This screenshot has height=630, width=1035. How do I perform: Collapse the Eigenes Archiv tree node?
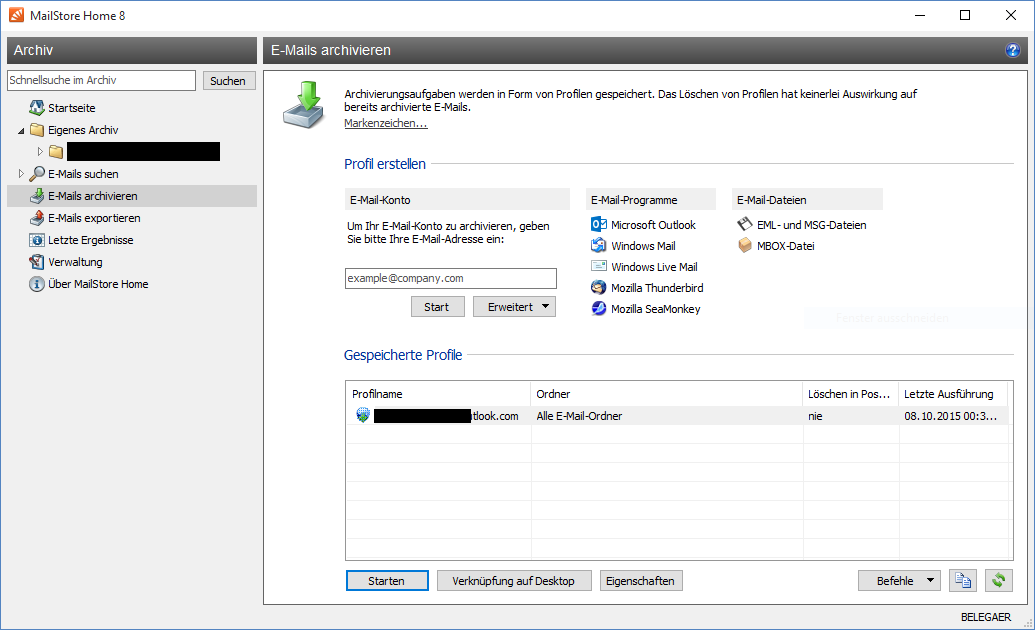[22, 130]
